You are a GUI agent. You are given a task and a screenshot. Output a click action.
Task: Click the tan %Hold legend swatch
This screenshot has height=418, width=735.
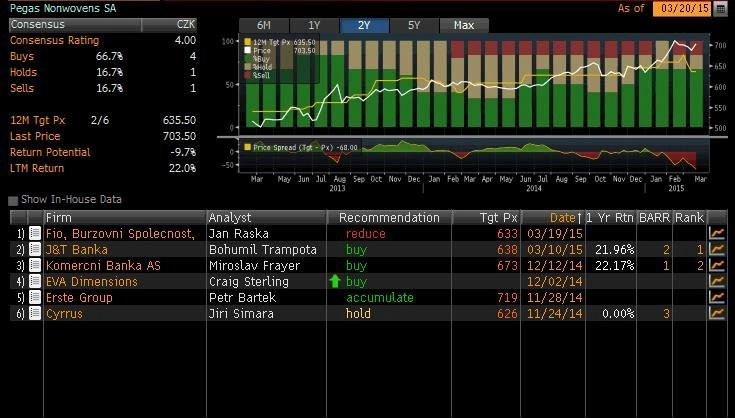(x=248, y=67)
